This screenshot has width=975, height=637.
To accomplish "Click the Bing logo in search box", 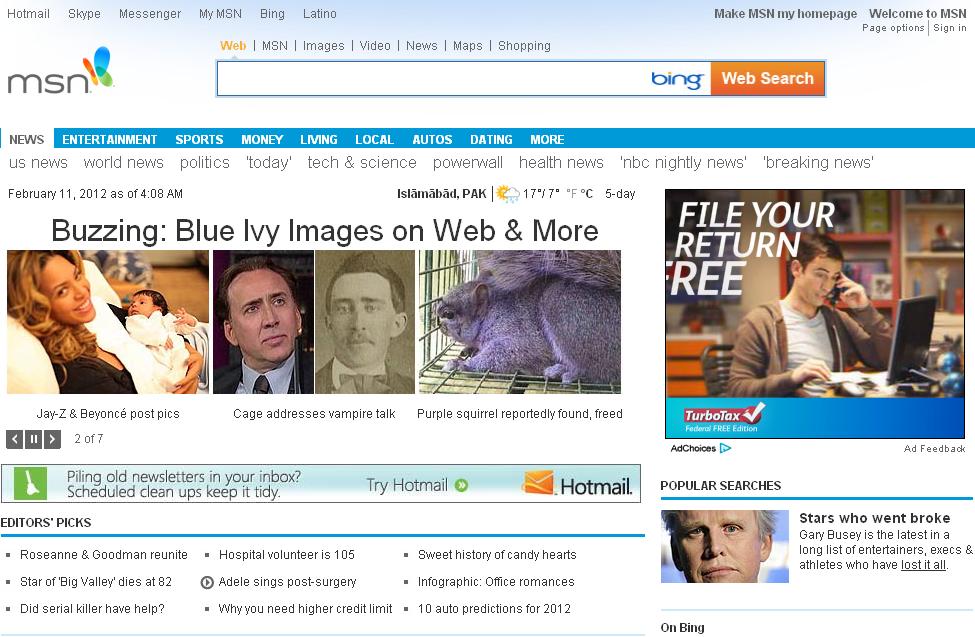I will coord(677,79).
